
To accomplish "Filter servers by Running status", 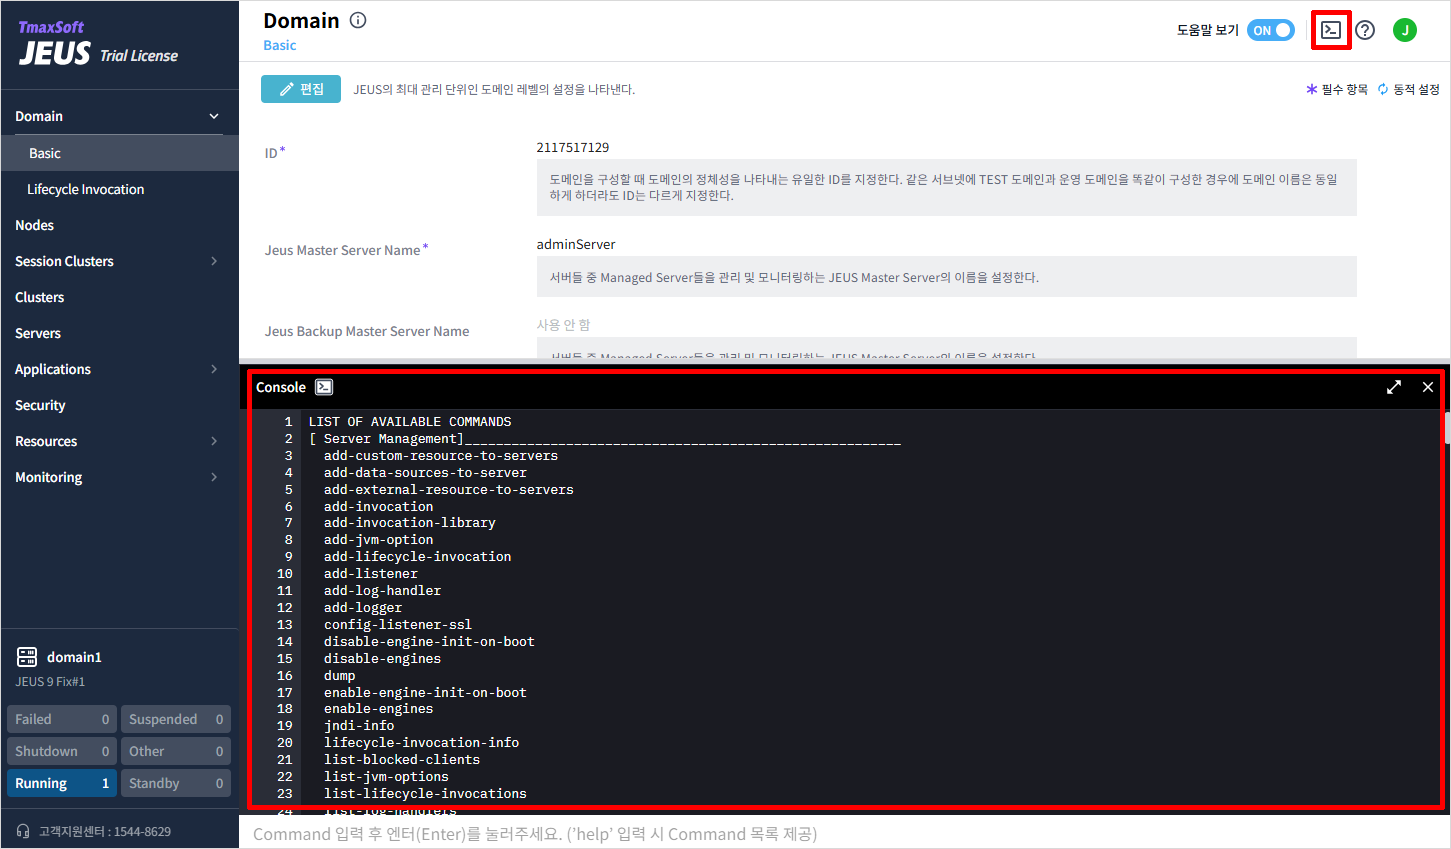I will (62, 783).
